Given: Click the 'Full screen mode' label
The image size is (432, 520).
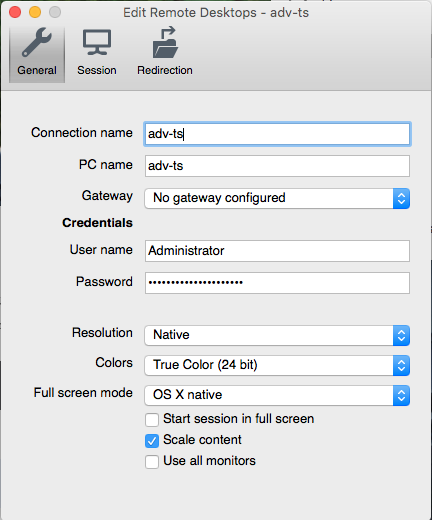Looking at the screenshot, I should pos(83,393).
